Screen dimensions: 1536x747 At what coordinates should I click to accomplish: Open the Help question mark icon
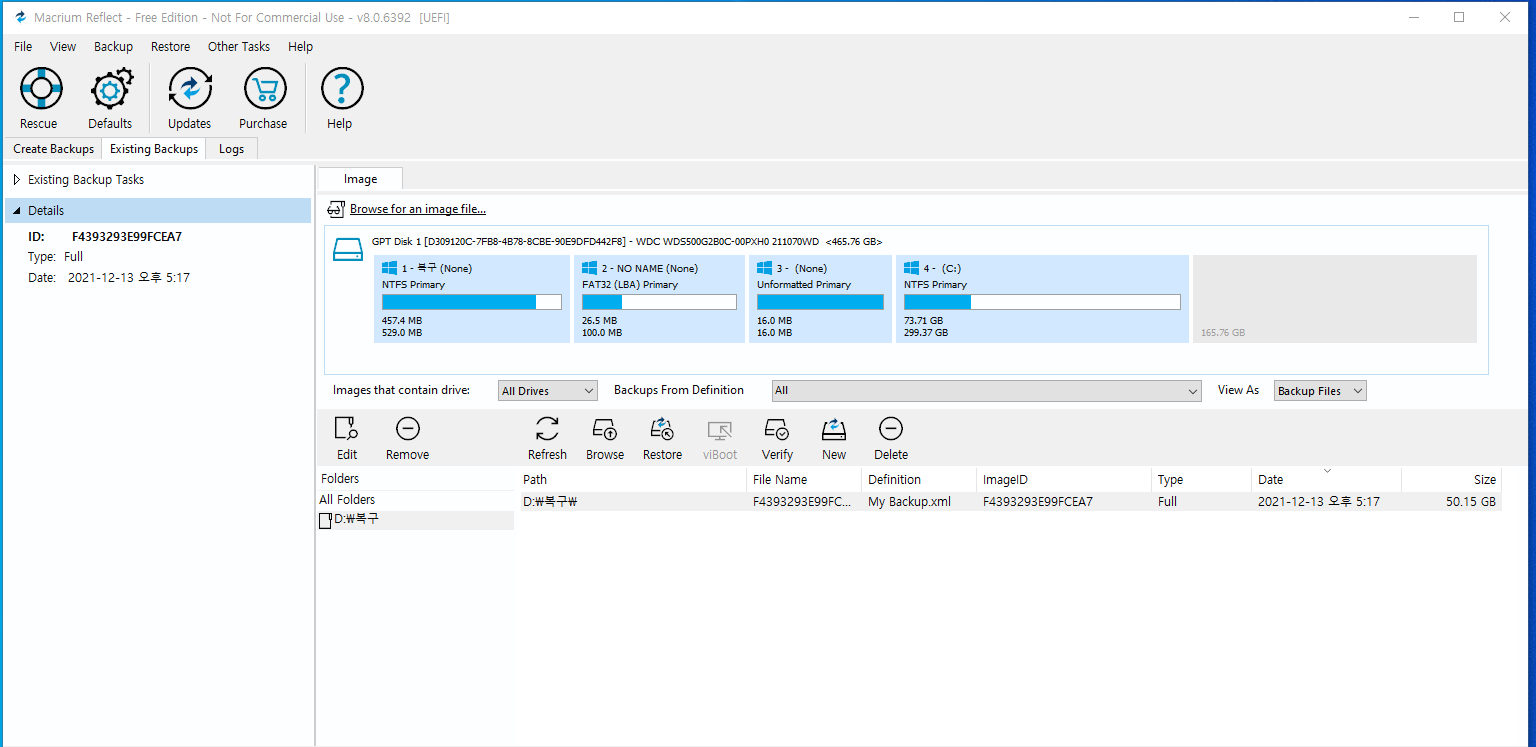(x=340, y=90)
